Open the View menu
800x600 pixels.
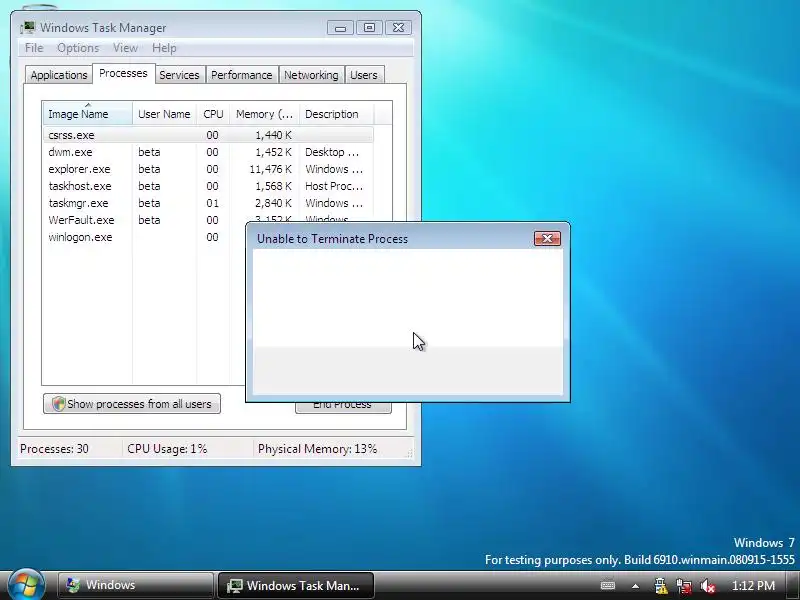click(125, 48)
